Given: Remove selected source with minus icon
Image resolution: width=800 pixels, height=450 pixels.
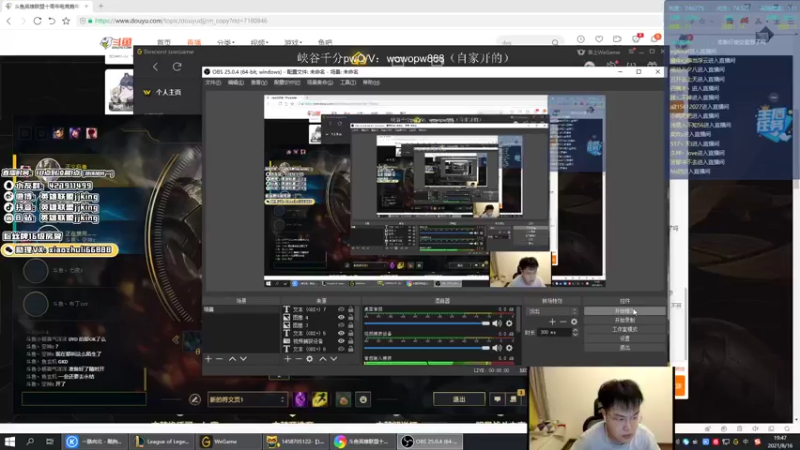Looking at the screenshot, I should [298, 359].
